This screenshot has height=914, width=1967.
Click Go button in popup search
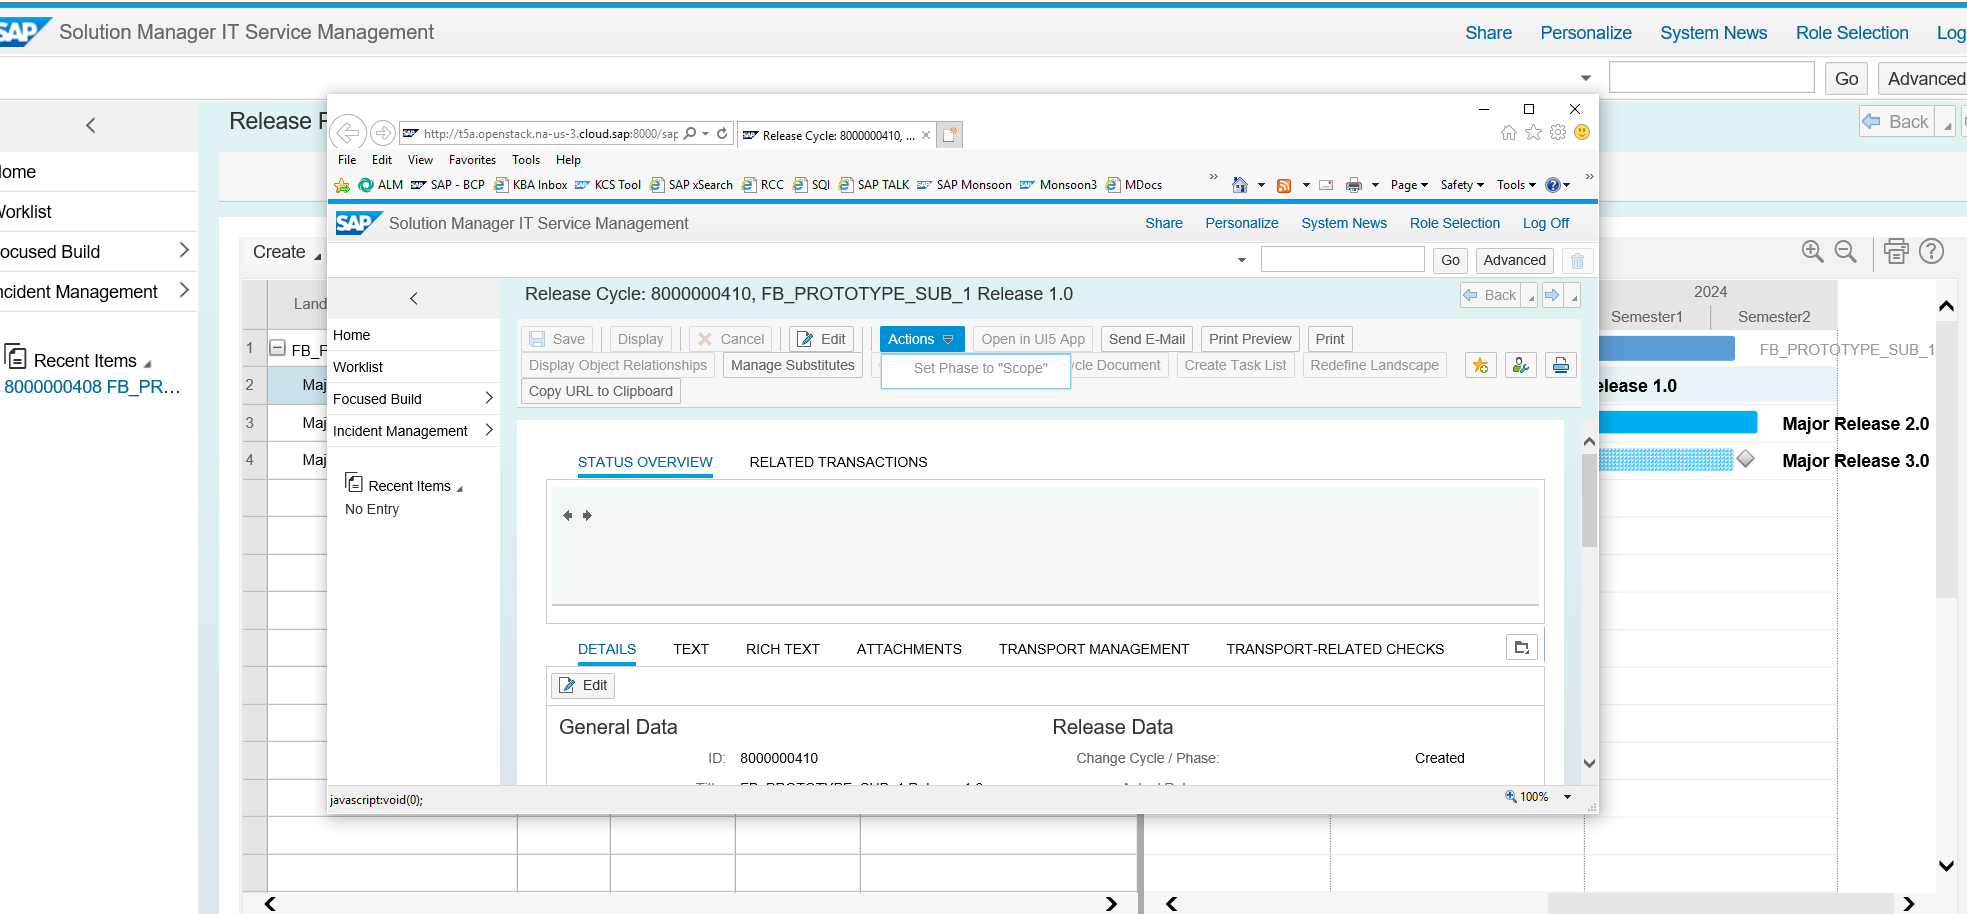1450,260
